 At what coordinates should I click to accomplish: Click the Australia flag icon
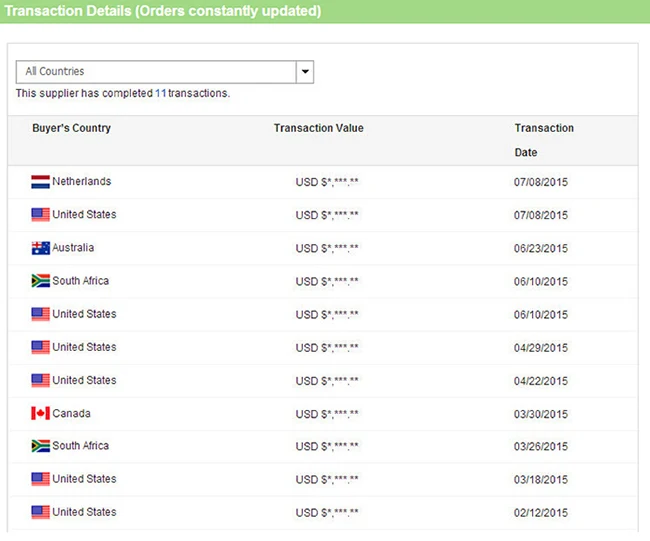tap(40, 248)
